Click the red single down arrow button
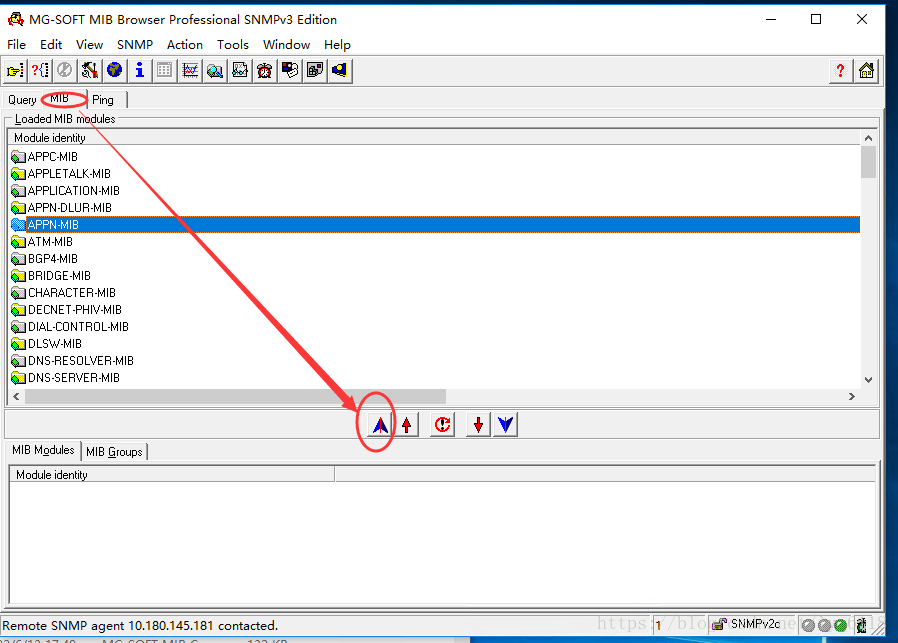Viewport: 898px width, 643px height. pos(478,425)
